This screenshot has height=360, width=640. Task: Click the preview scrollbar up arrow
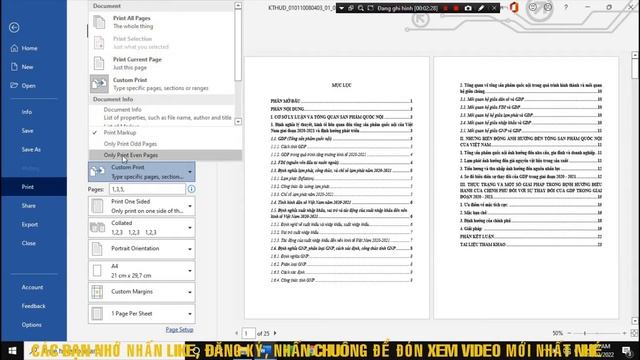click(635, 55)
